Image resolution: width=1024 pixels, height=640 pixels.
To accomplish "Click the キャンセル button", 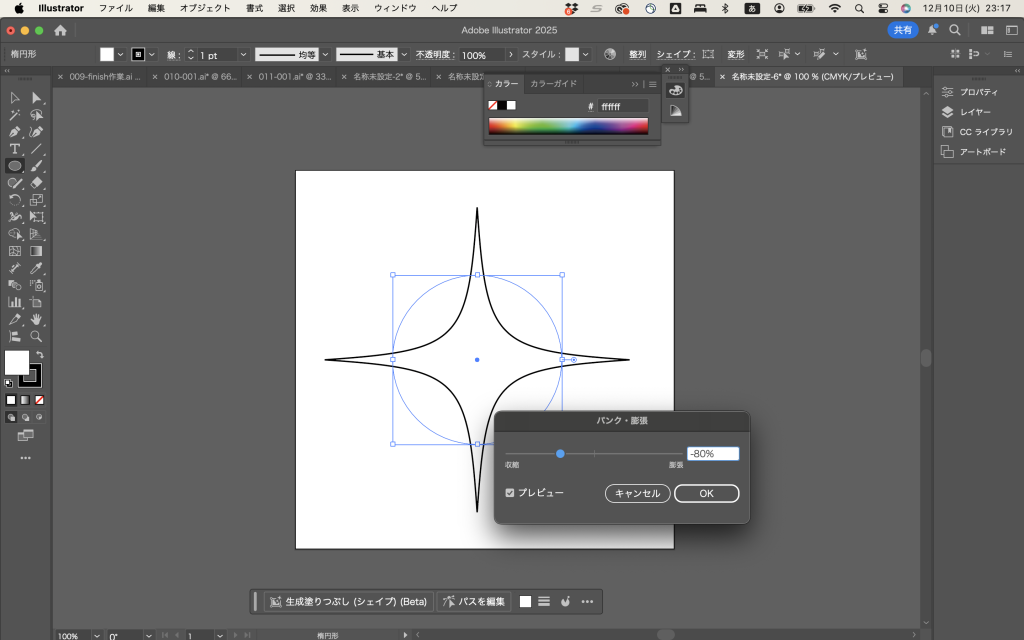I will [637, 493].
